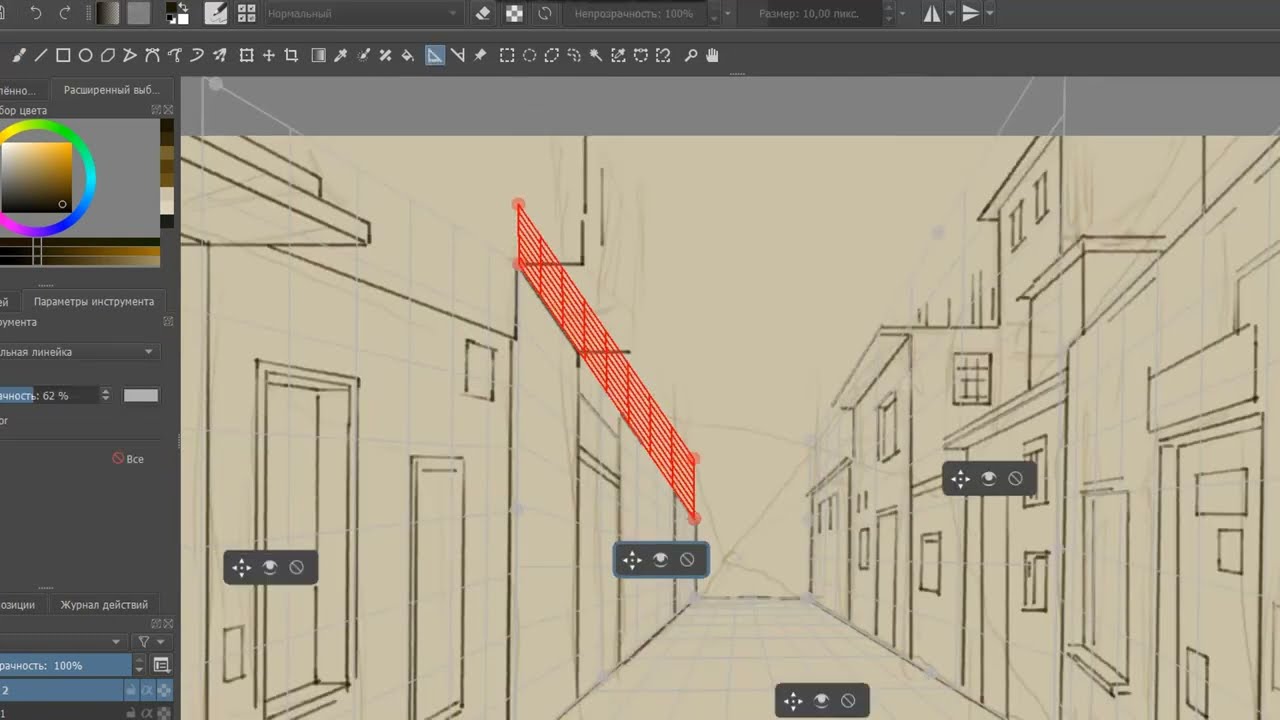Delete the left street assistant
This screenshot has height=720, width=1280.
pyautogui.click(x=296, y=567)
